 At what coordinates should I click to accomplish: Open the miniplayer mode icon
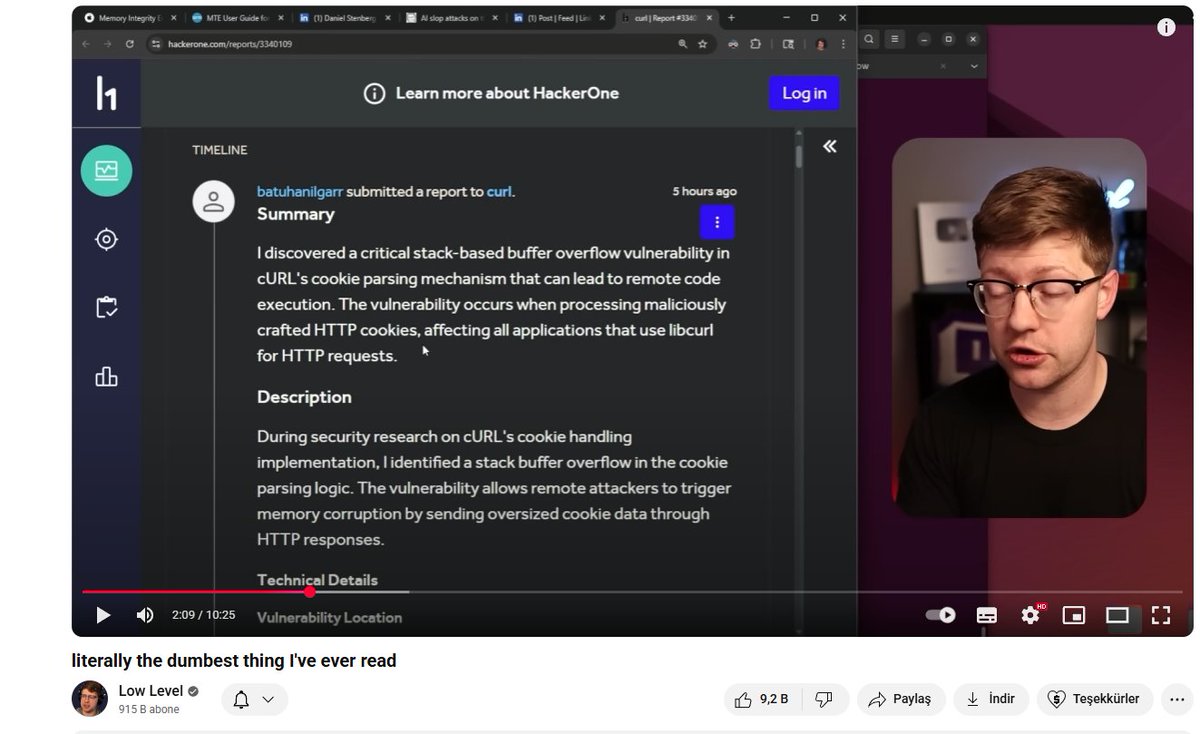(x=1073, y=615)
